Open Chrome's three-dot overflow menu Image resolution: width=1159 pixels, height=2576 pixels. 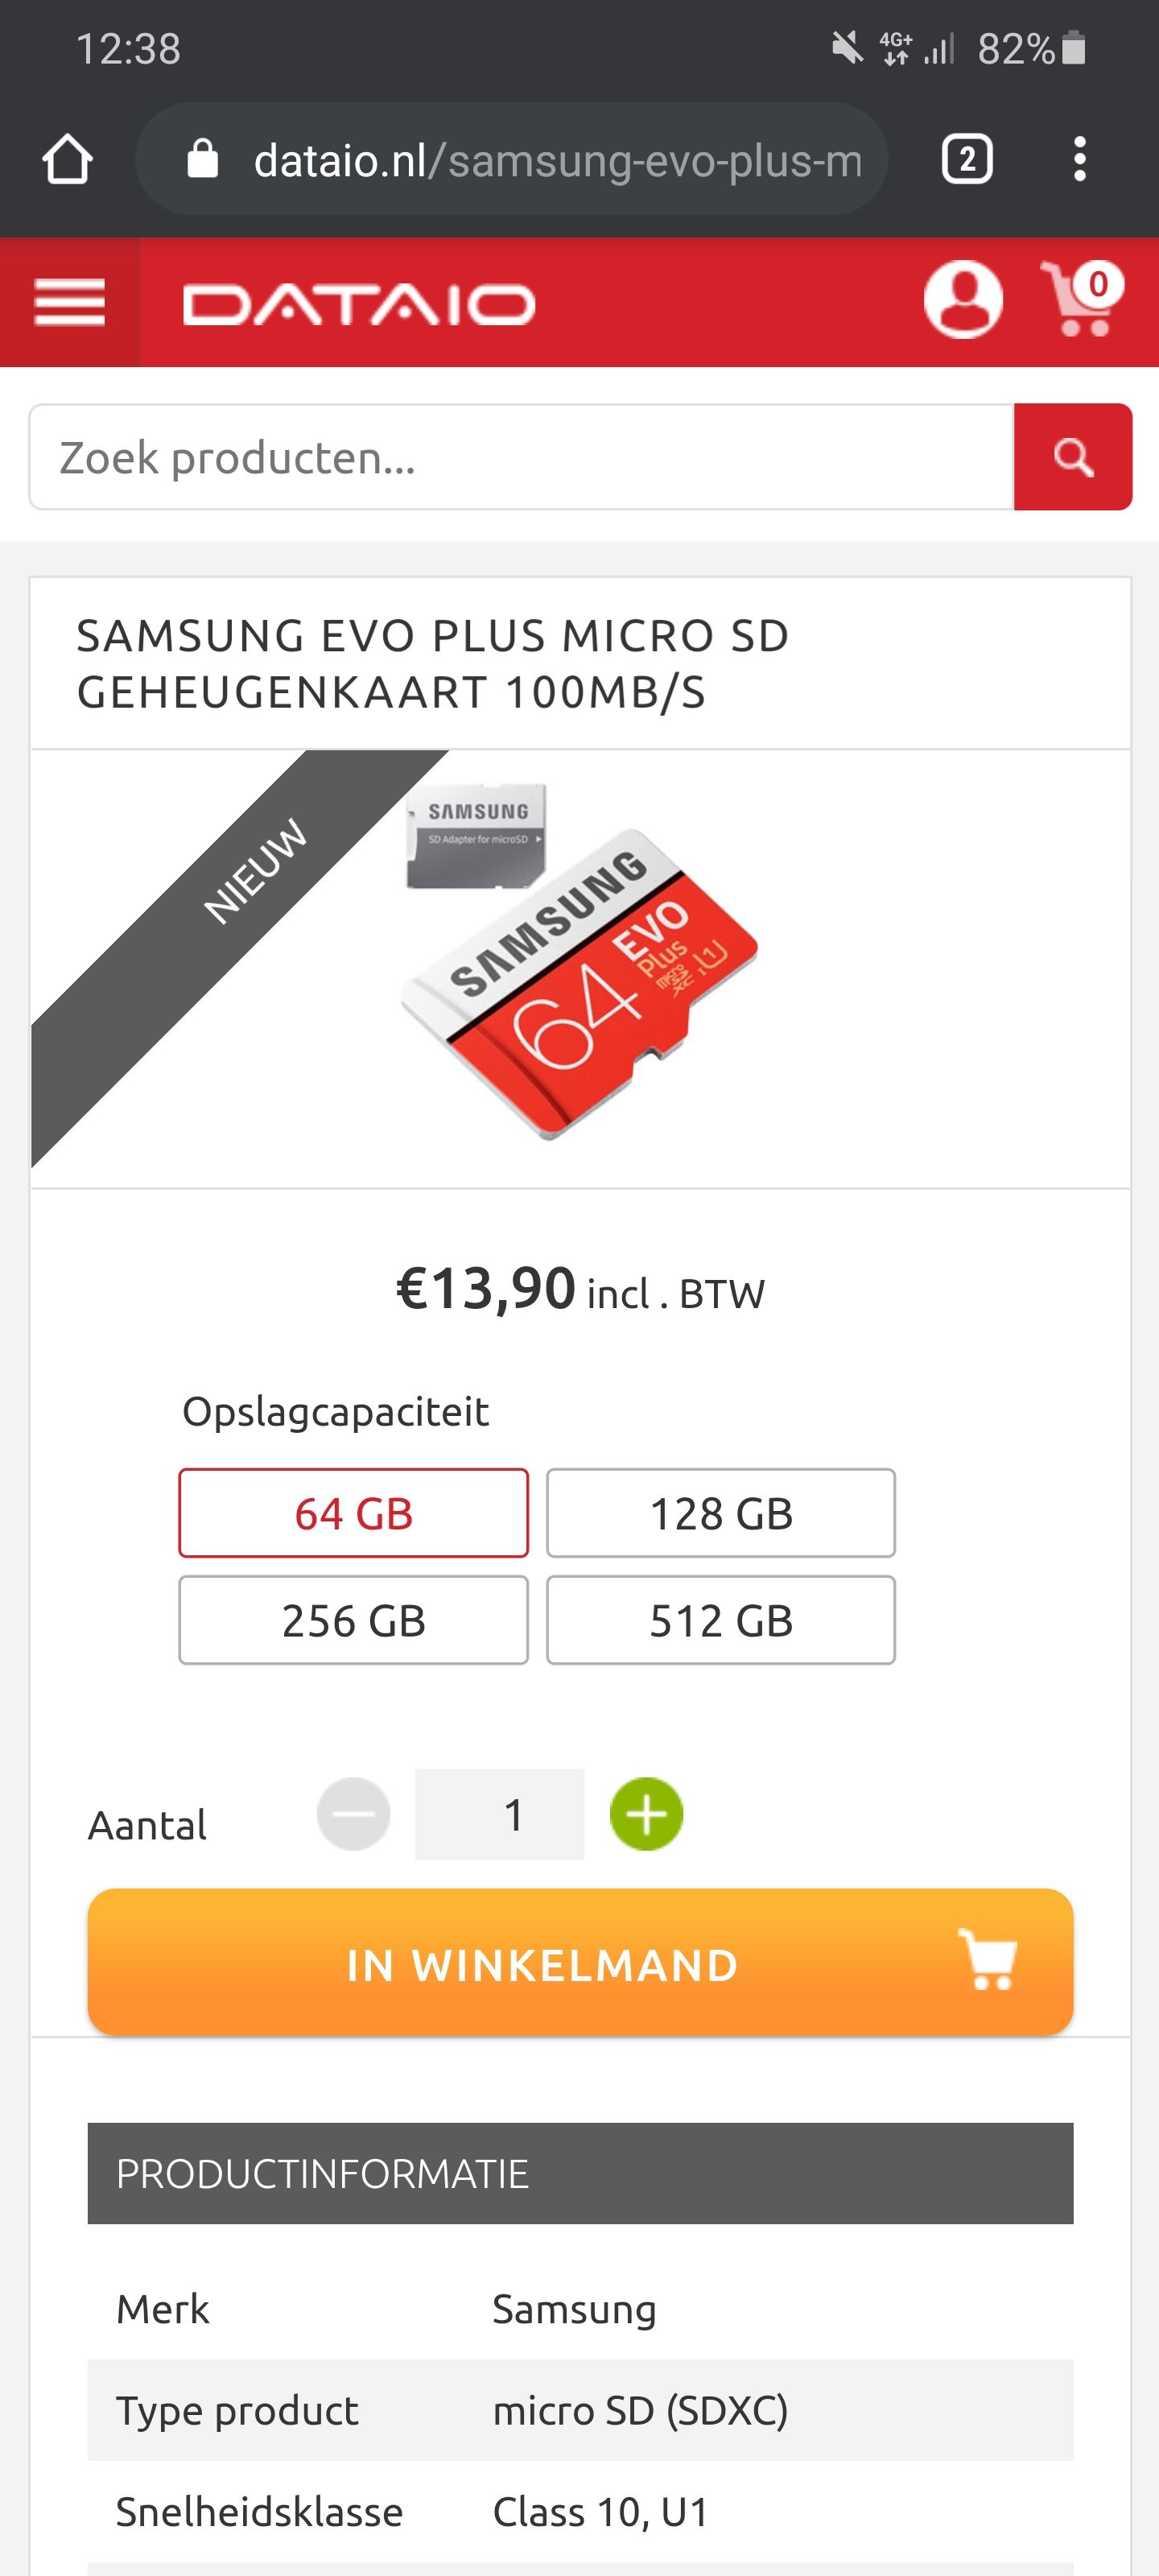point(1079,159)
